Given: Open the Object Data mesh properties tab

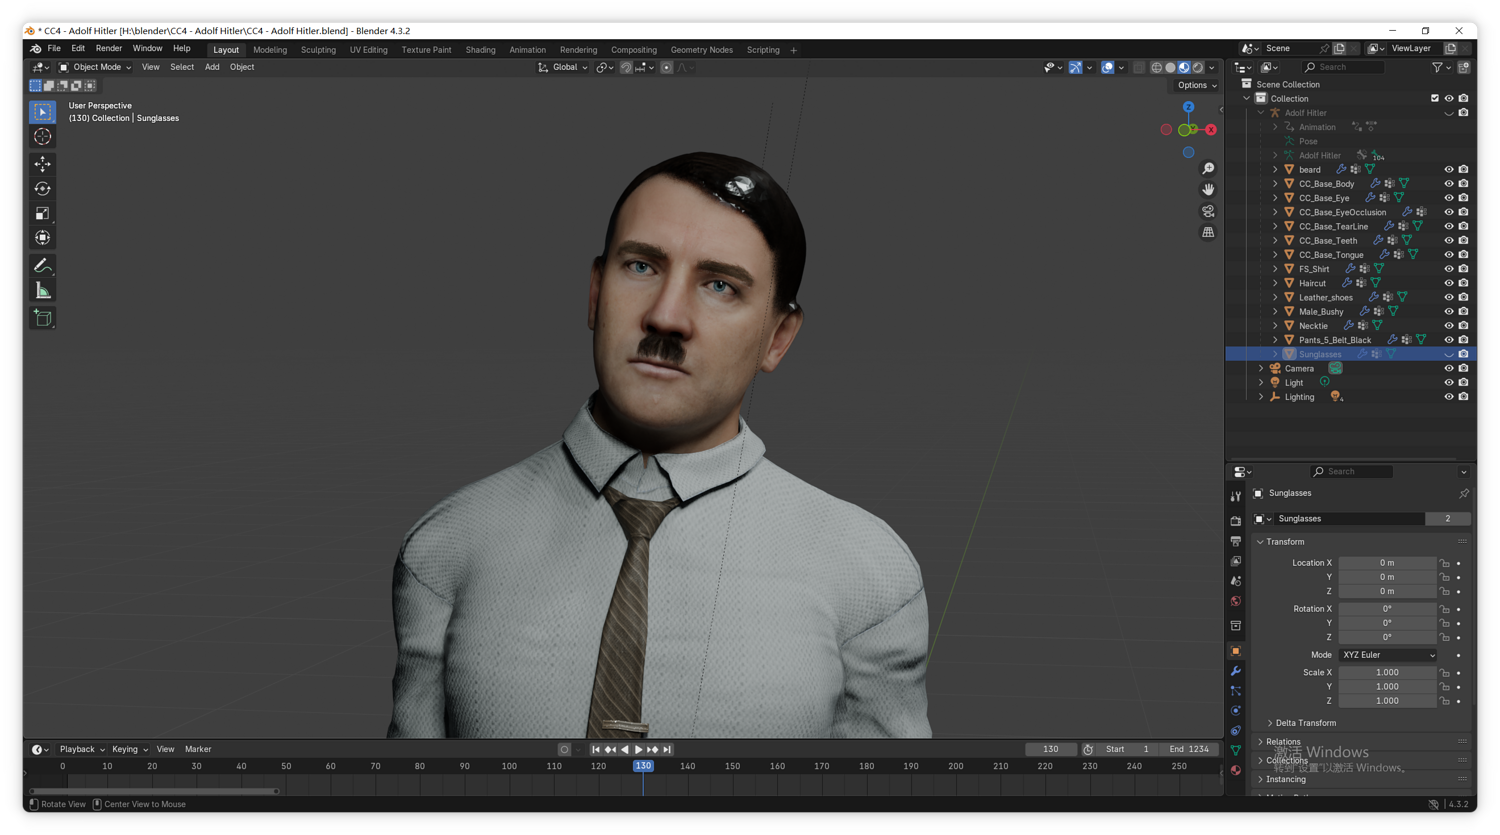Looking at the screenshot, I should pos(1236,751).
